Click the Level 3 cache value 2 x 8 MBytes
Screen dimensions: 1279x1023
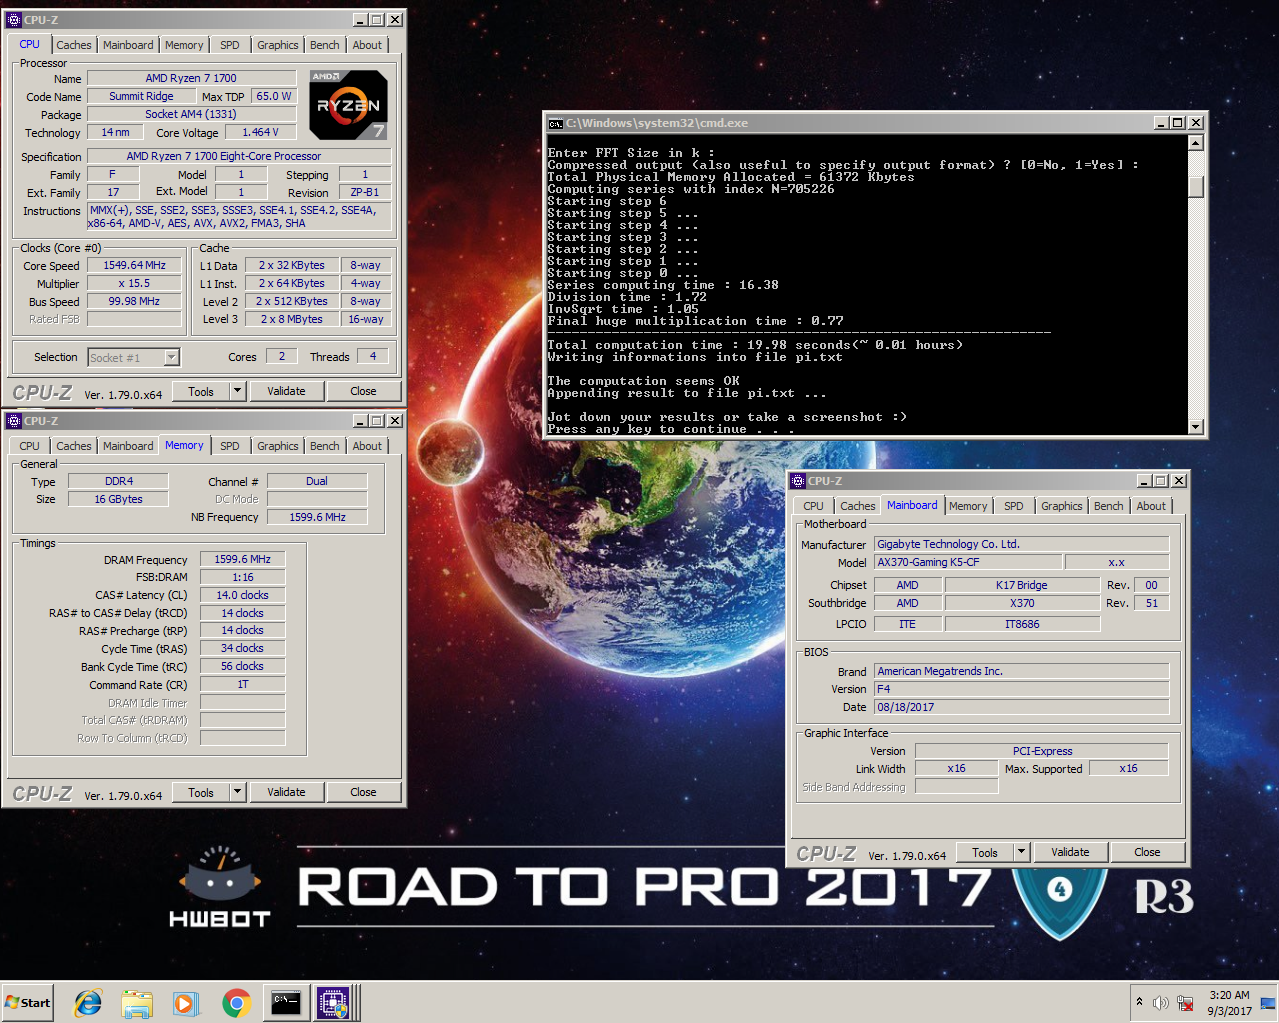coord(291,319)
